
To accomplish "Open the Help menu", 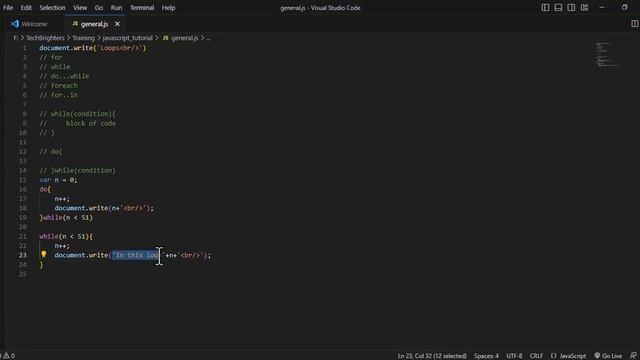I will (x=168, y=8).
